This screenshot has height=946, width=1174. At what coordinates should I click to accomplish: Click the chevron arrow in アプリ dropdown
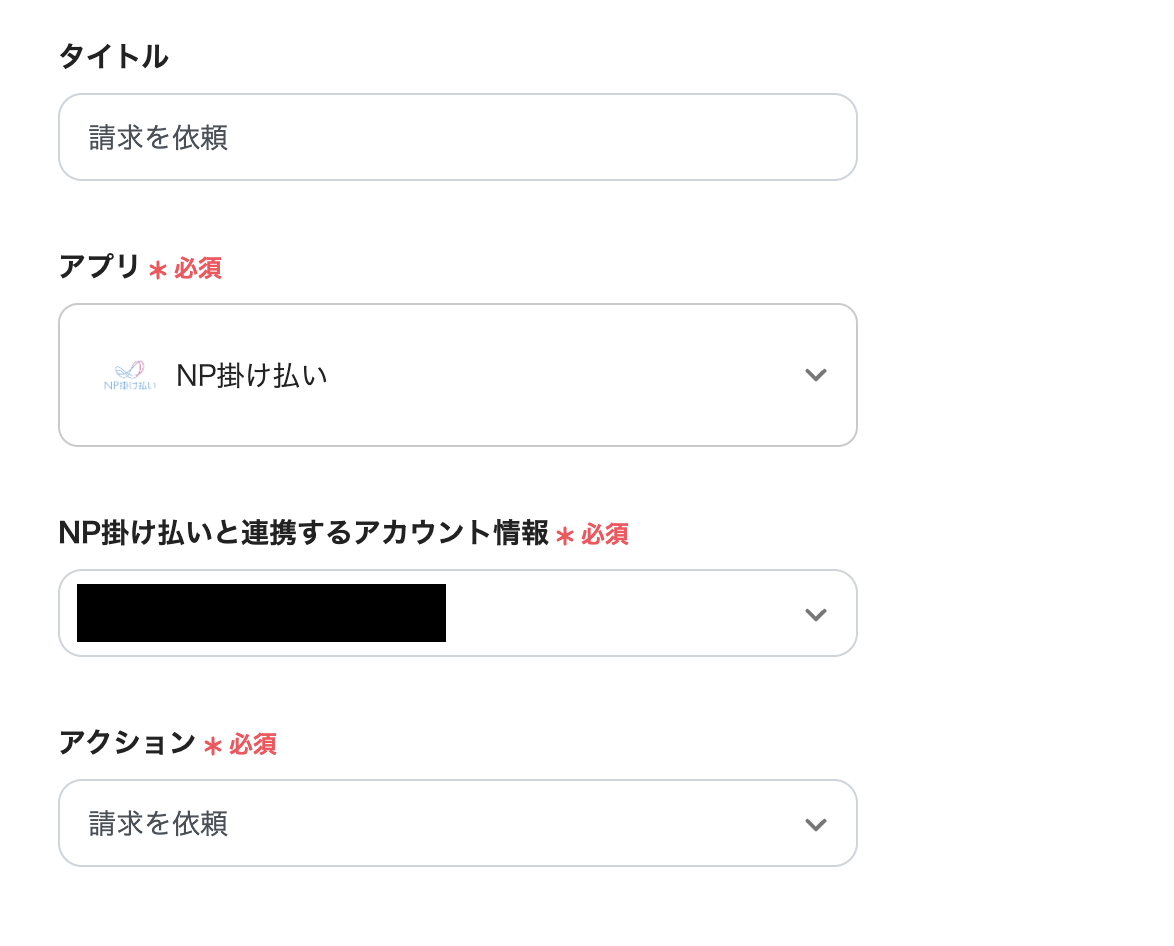(x=816, y=375)
